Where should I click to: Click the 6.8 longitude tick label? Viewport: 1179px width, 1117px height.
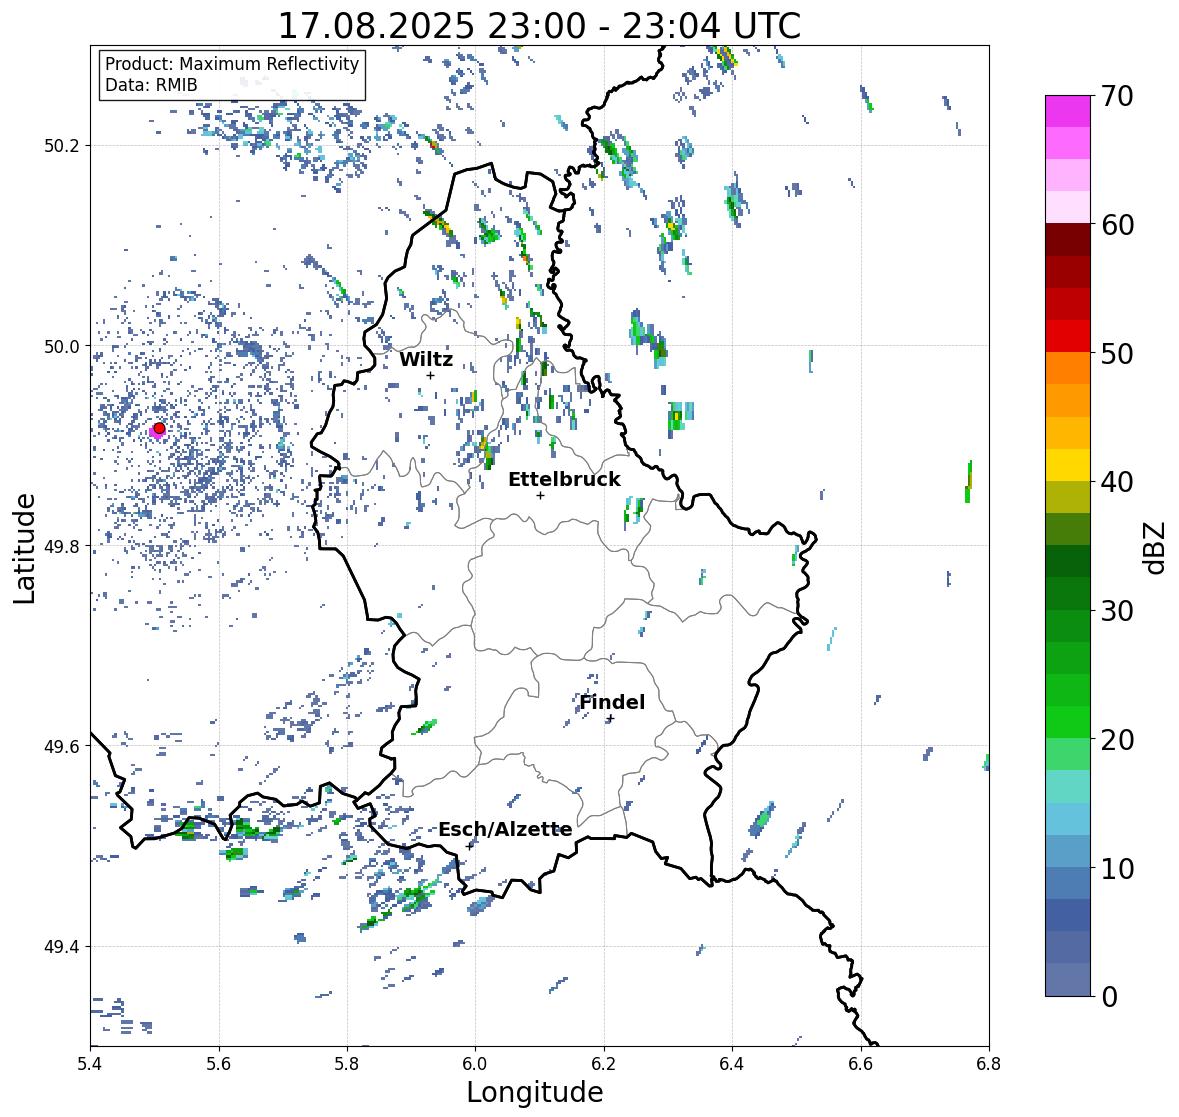[x=989, y=1063]
